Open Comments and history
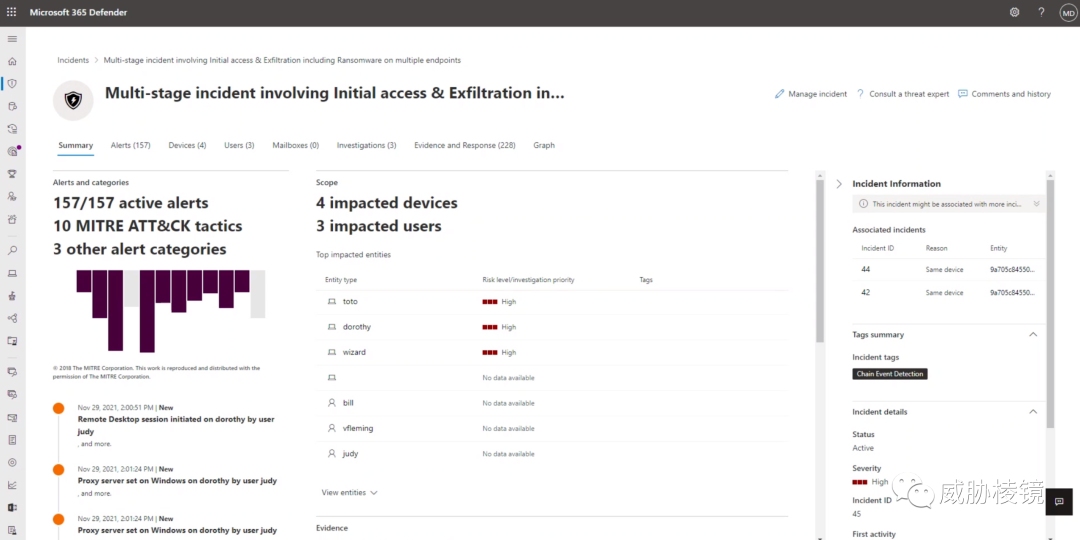 [x=1004, y=94]
